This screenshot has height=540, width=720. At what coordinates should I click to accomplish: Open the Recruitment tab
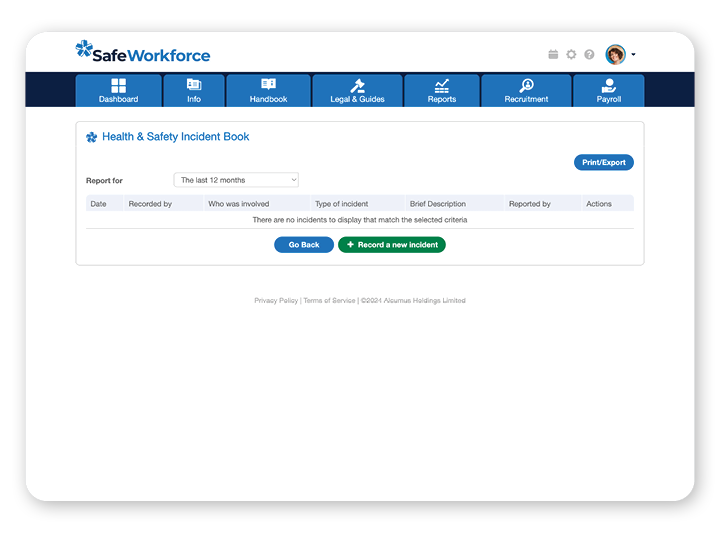(x=526, y=91)
